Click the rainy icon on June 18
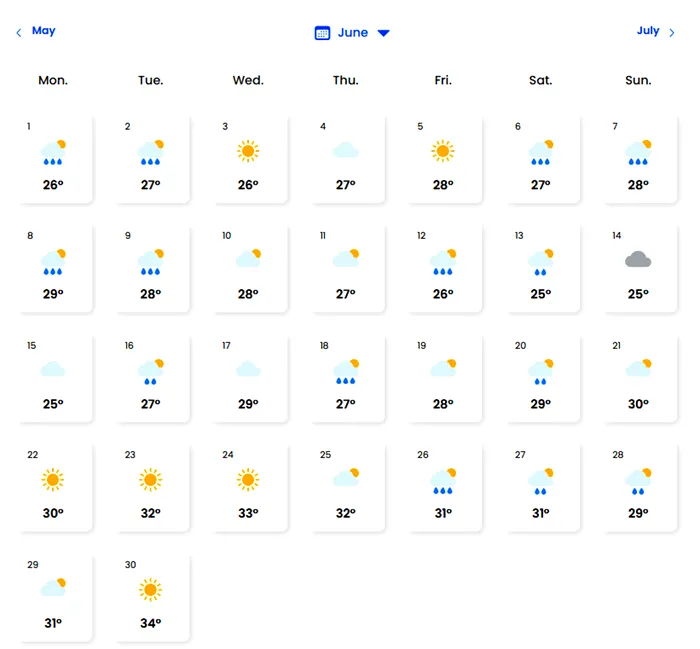The width and height of the screenshot is (700, 649). (x=346, y=372)
